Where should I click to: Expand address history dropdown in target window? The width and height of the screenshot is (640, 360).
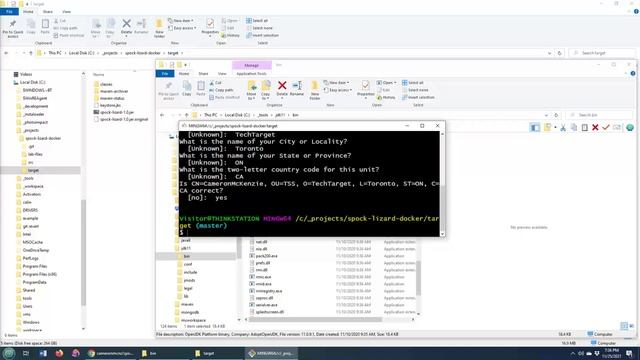[549, 53]
